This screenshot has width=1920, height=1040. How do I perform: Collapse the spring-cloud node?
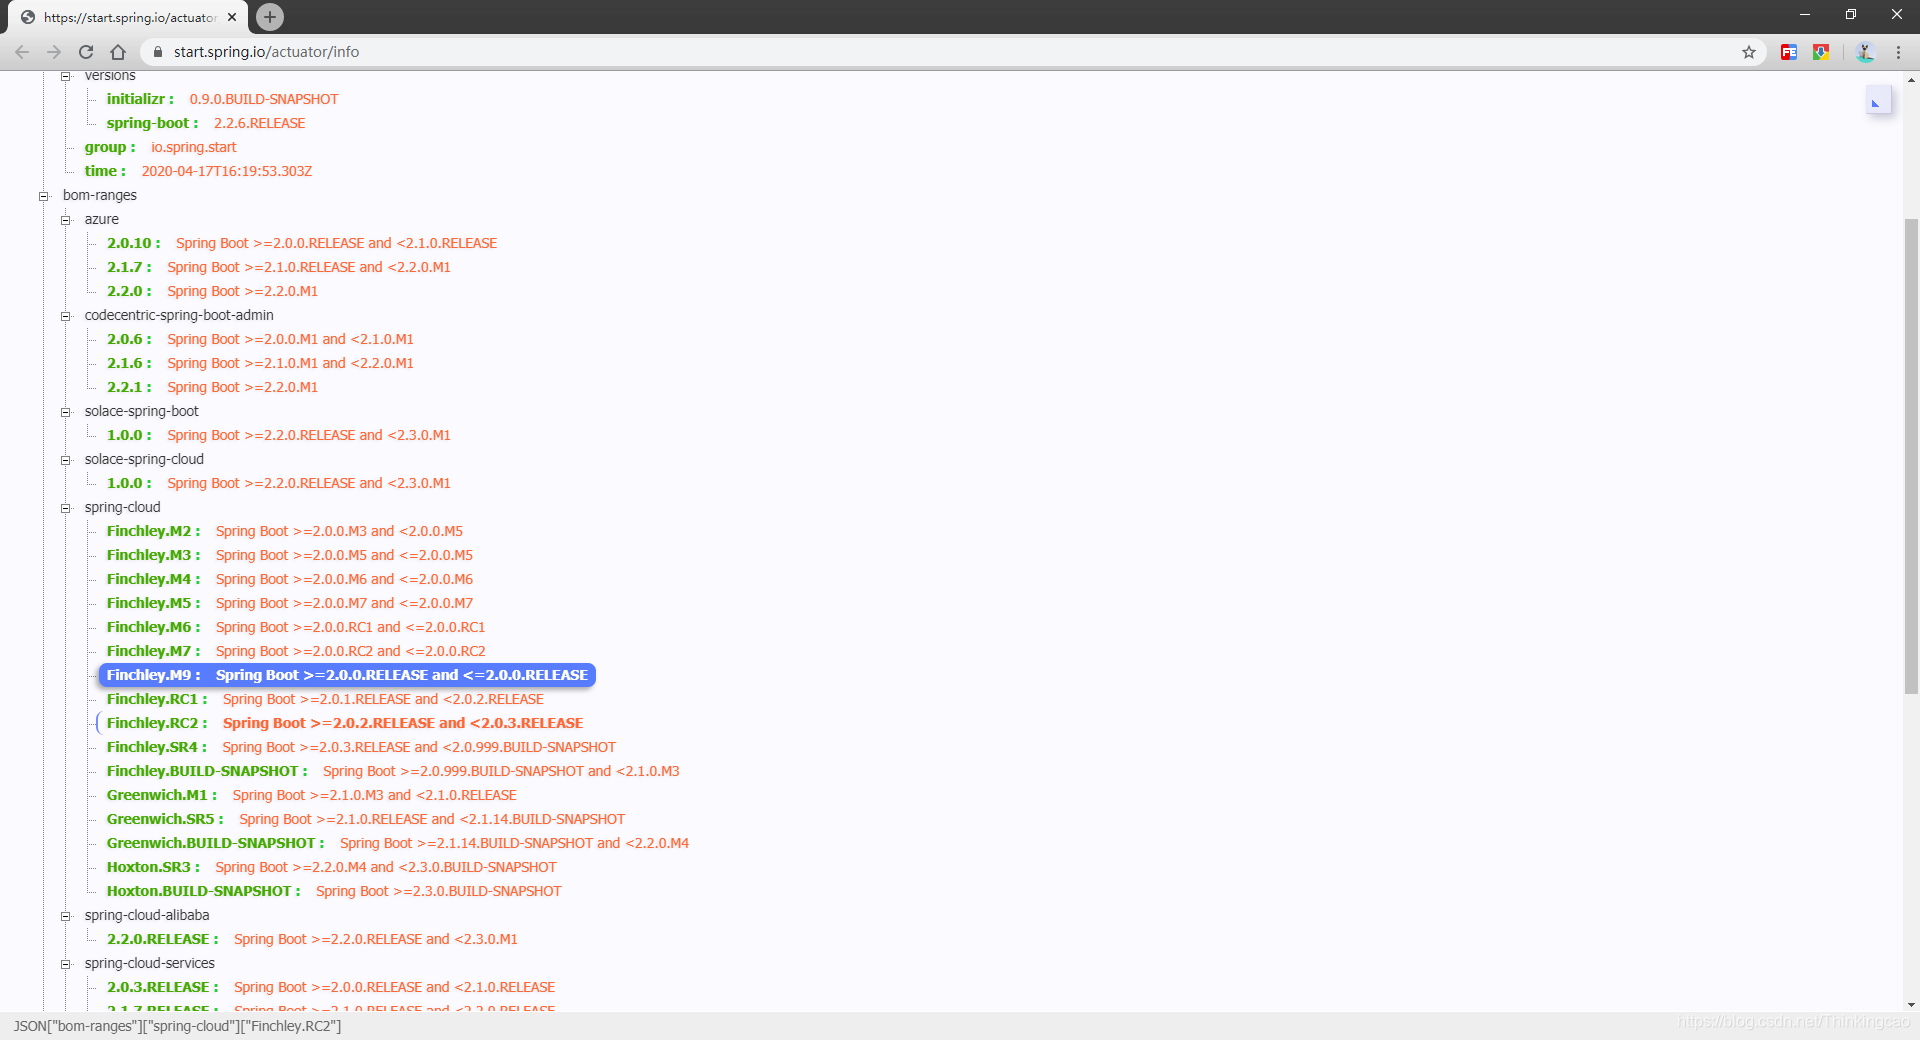pos(66,508)
